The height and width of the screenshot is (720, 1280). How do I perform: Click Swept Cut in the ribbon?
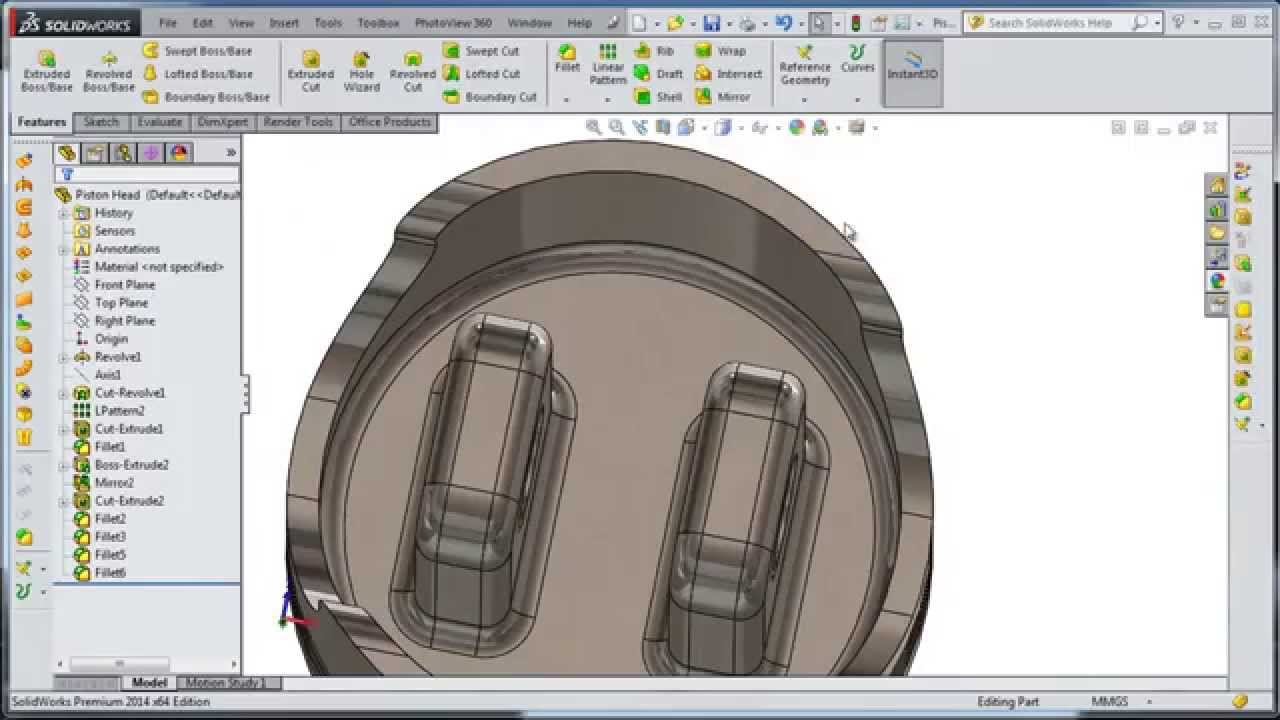pyautogui.click(x=481, y=51)
